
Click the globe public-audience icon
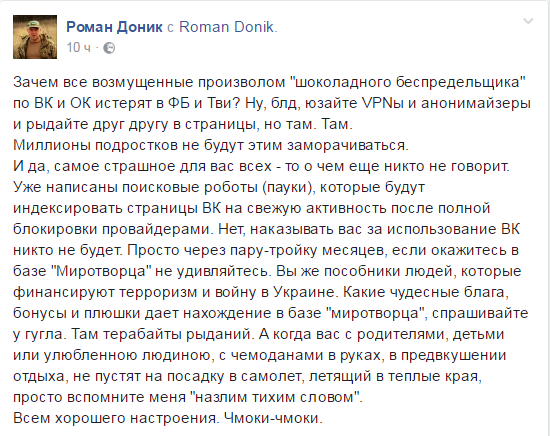click(109, 48)
